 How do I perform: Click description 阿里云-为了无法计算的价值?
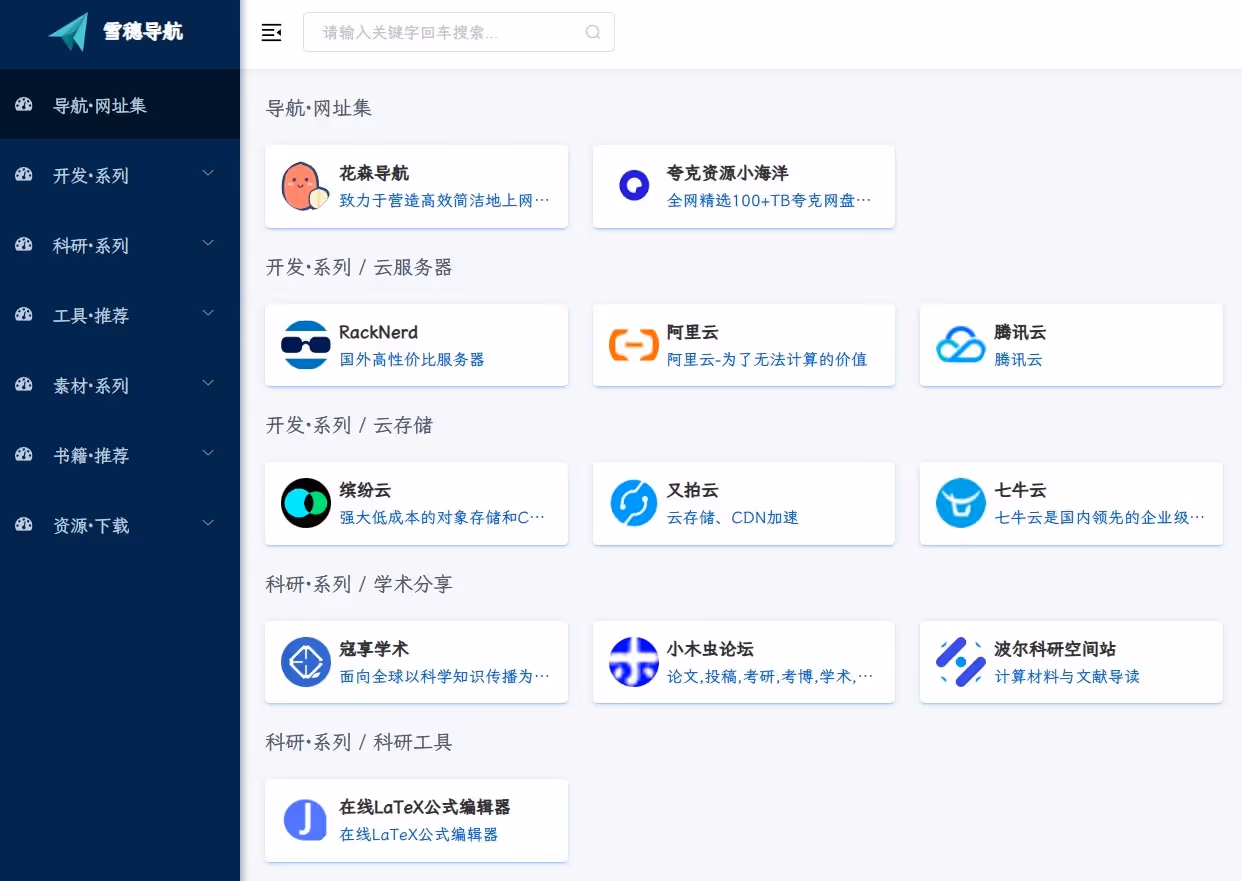pos(767,359)
